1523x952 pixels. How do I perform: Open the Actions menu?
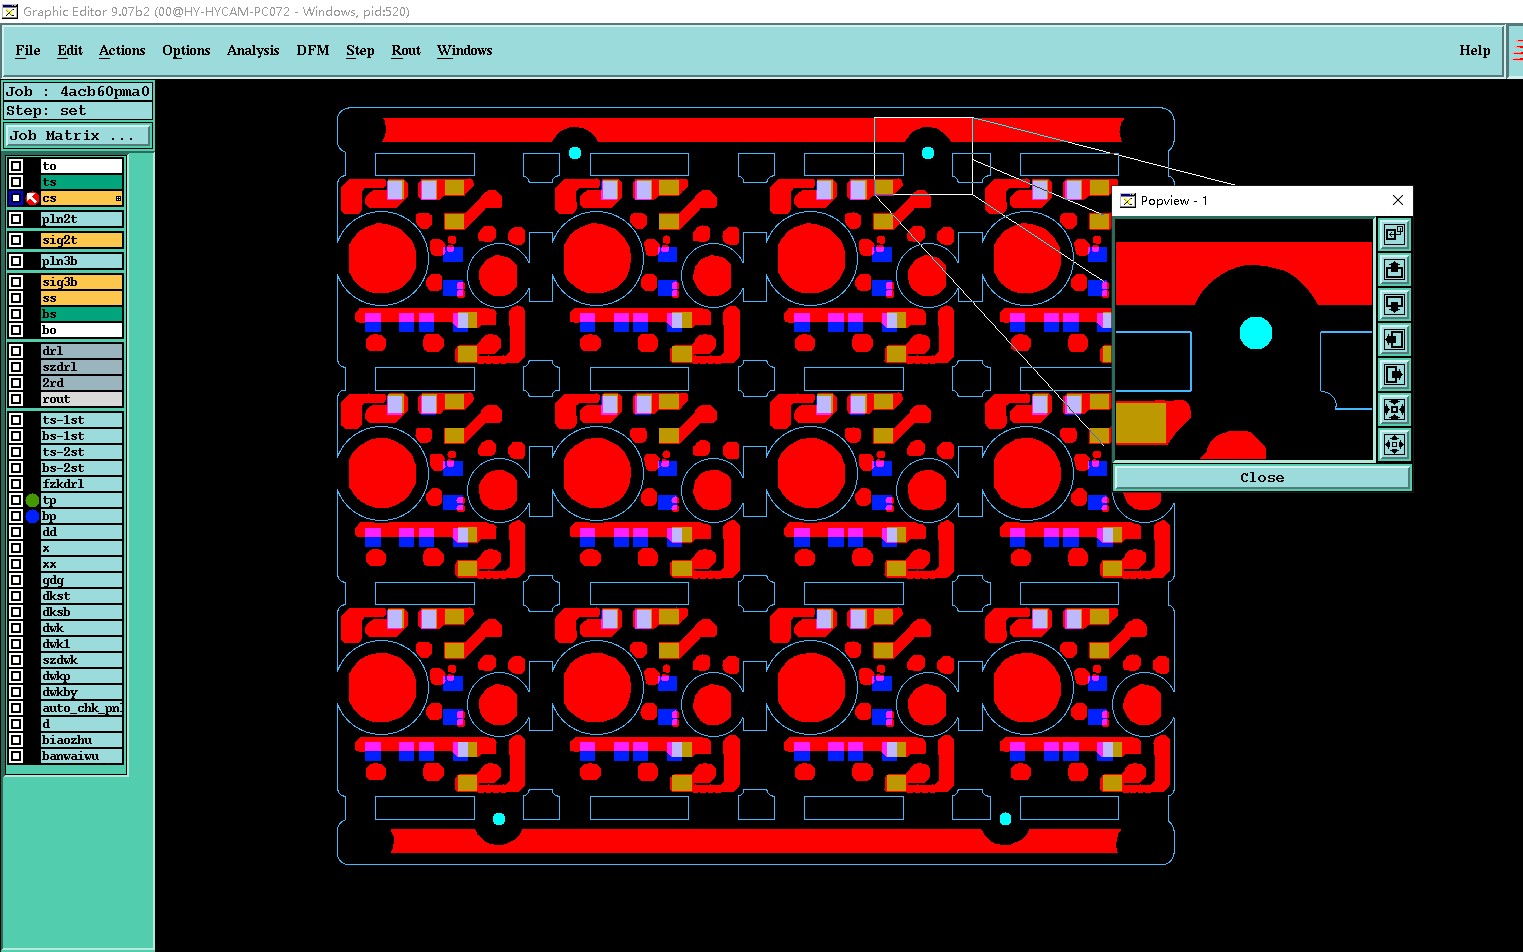[x=122, y=51]
